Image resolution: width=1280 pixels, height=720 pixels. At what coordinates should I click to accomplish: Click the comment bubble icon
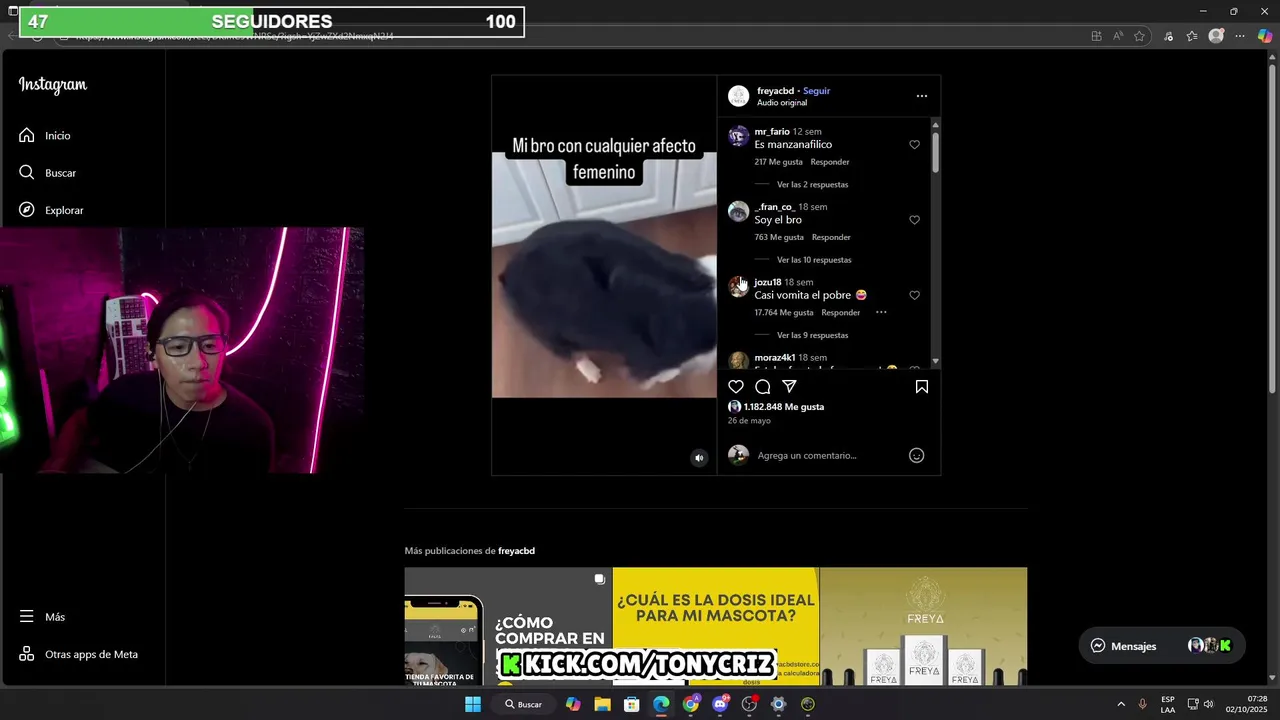click(x=763, y=387)
